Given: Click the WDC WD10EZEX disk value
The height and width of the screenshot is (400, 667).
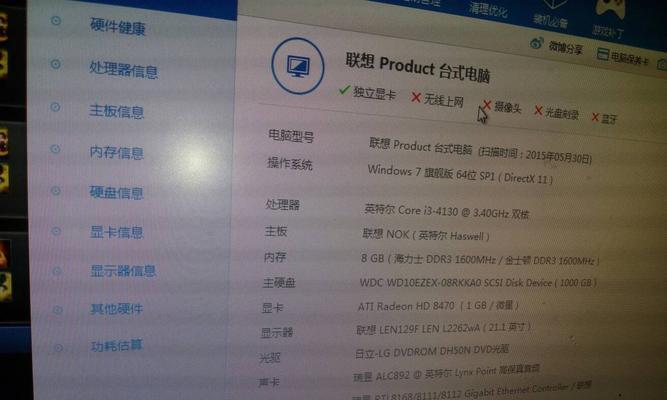Looking at the screenshot, I should coord(478,283).
